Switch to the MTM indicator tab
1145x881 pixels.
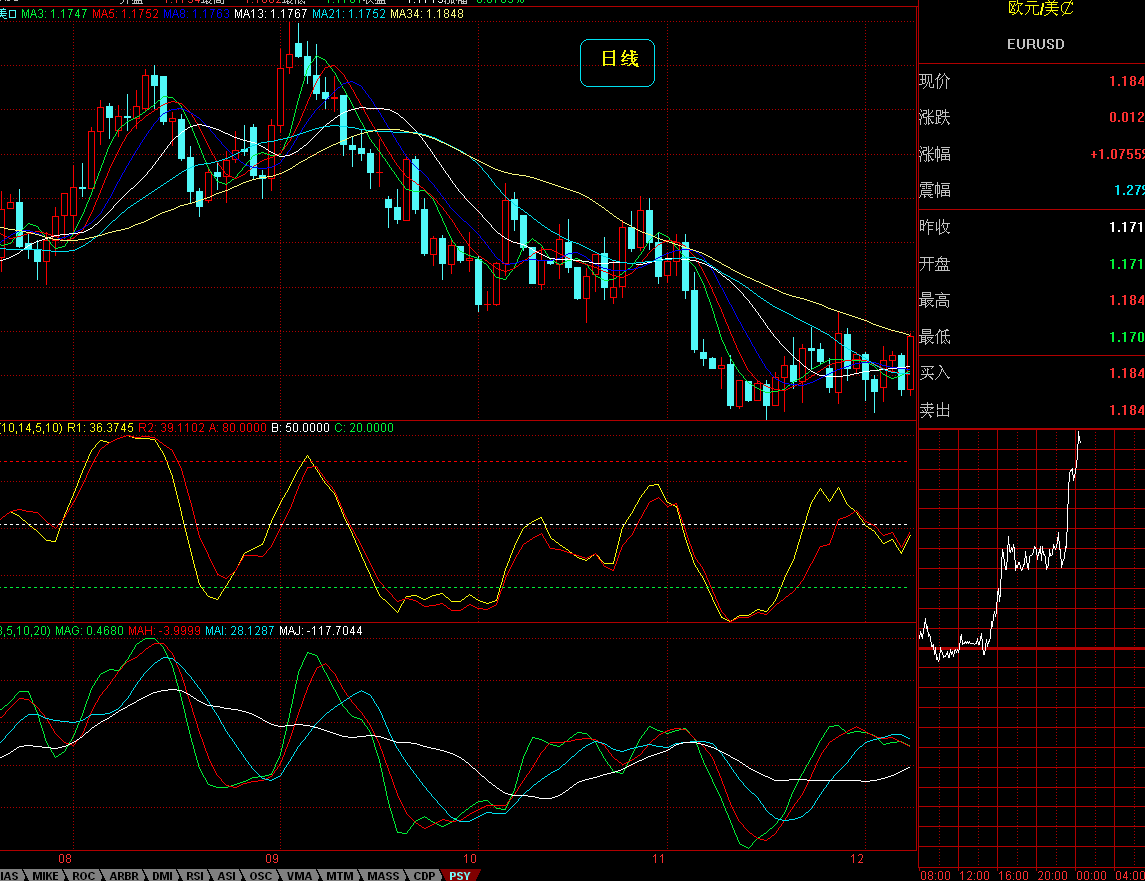pos(340,875)
